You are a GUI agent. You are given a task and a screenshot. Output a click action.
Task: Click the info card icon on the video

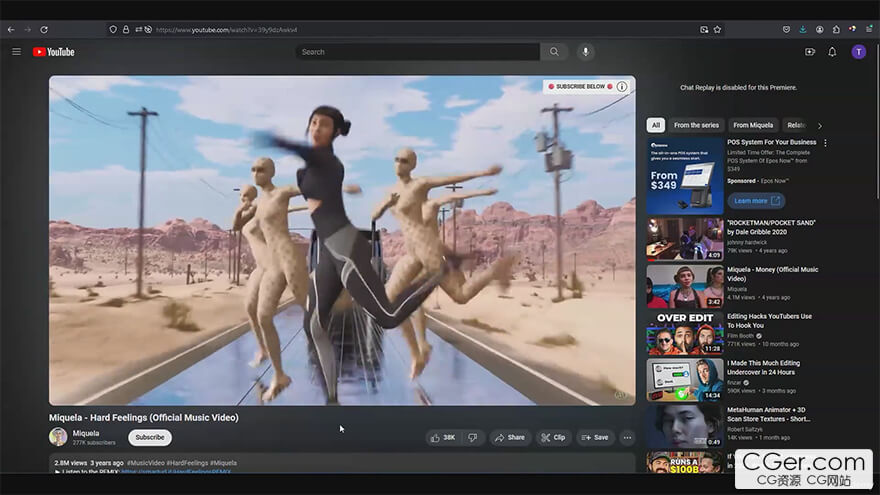pyautogui.click(x=622, y=87)
